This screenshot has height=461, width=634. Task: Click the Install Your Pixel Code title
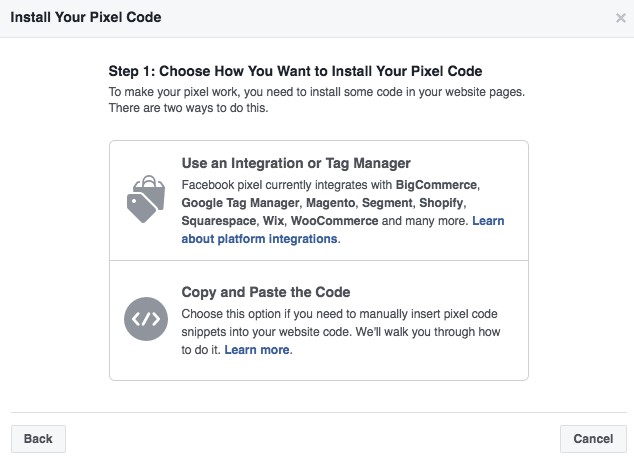(85, 18)
